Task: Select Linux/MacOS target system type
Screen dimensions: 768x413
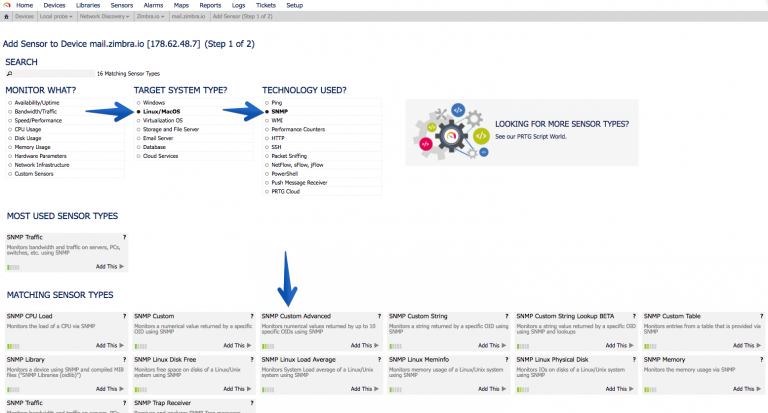Action: tap(138, 112)
